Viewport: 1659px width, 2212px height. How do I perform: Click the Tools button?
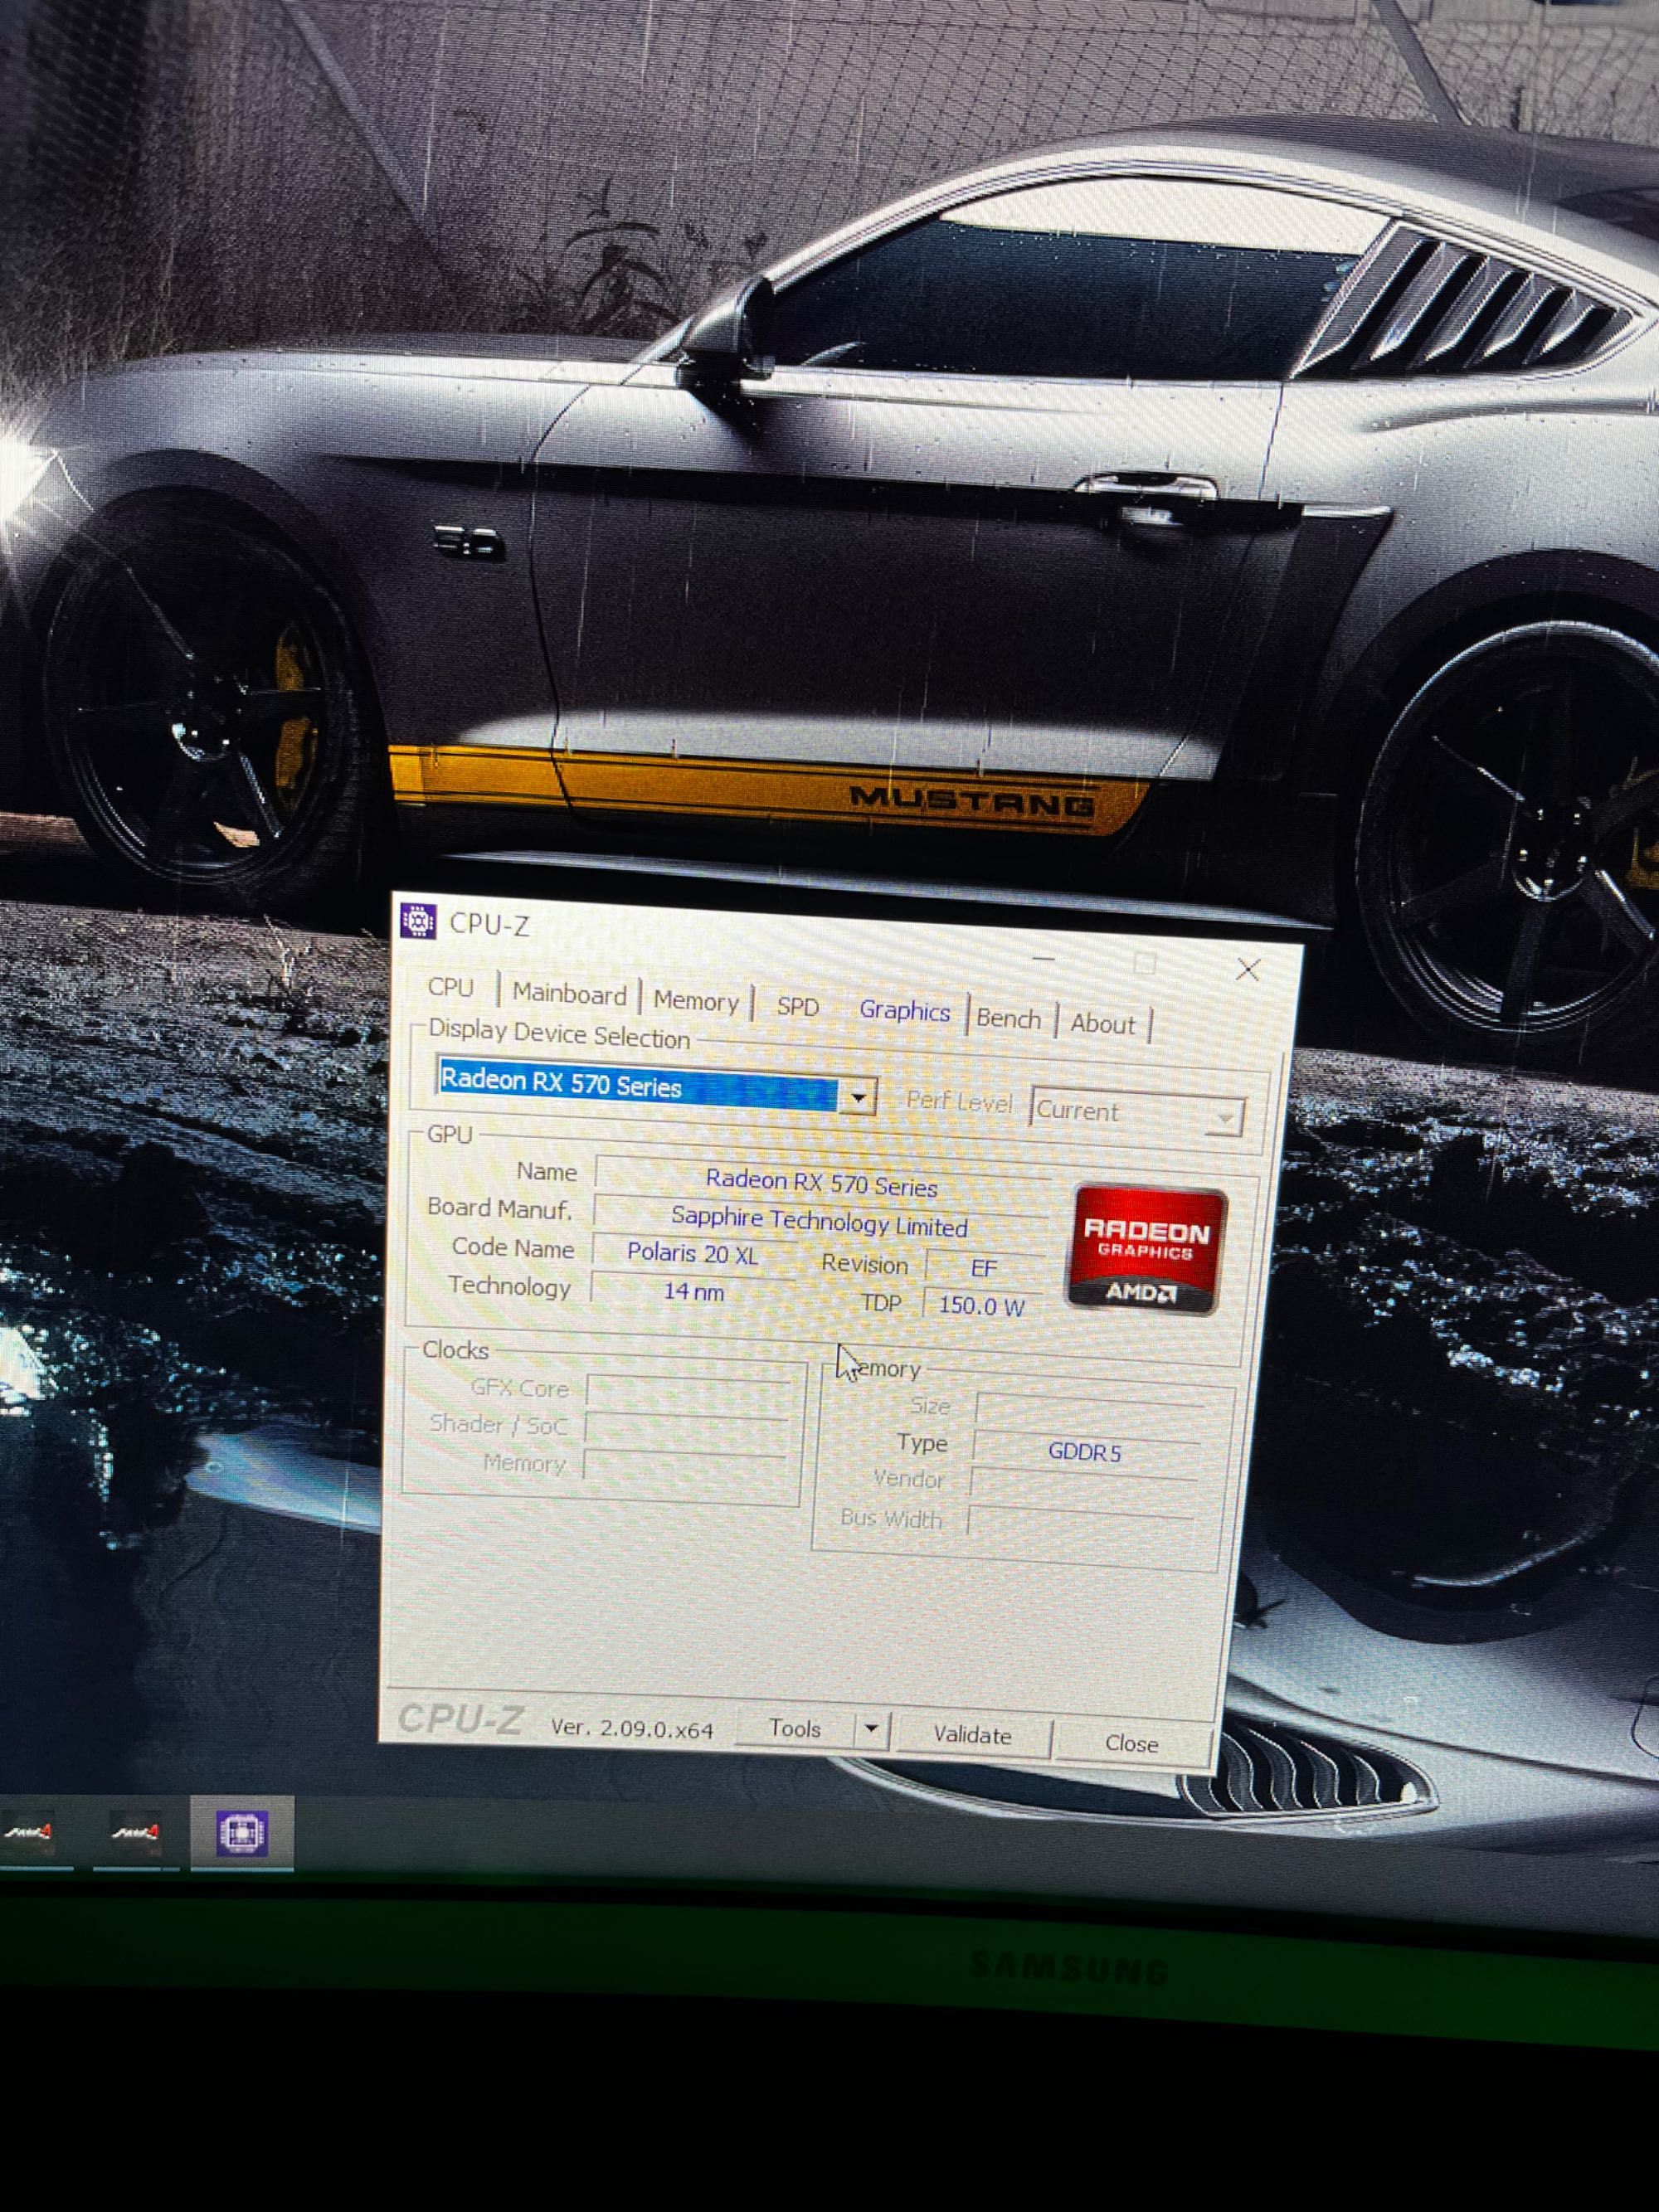(796, 1728)
